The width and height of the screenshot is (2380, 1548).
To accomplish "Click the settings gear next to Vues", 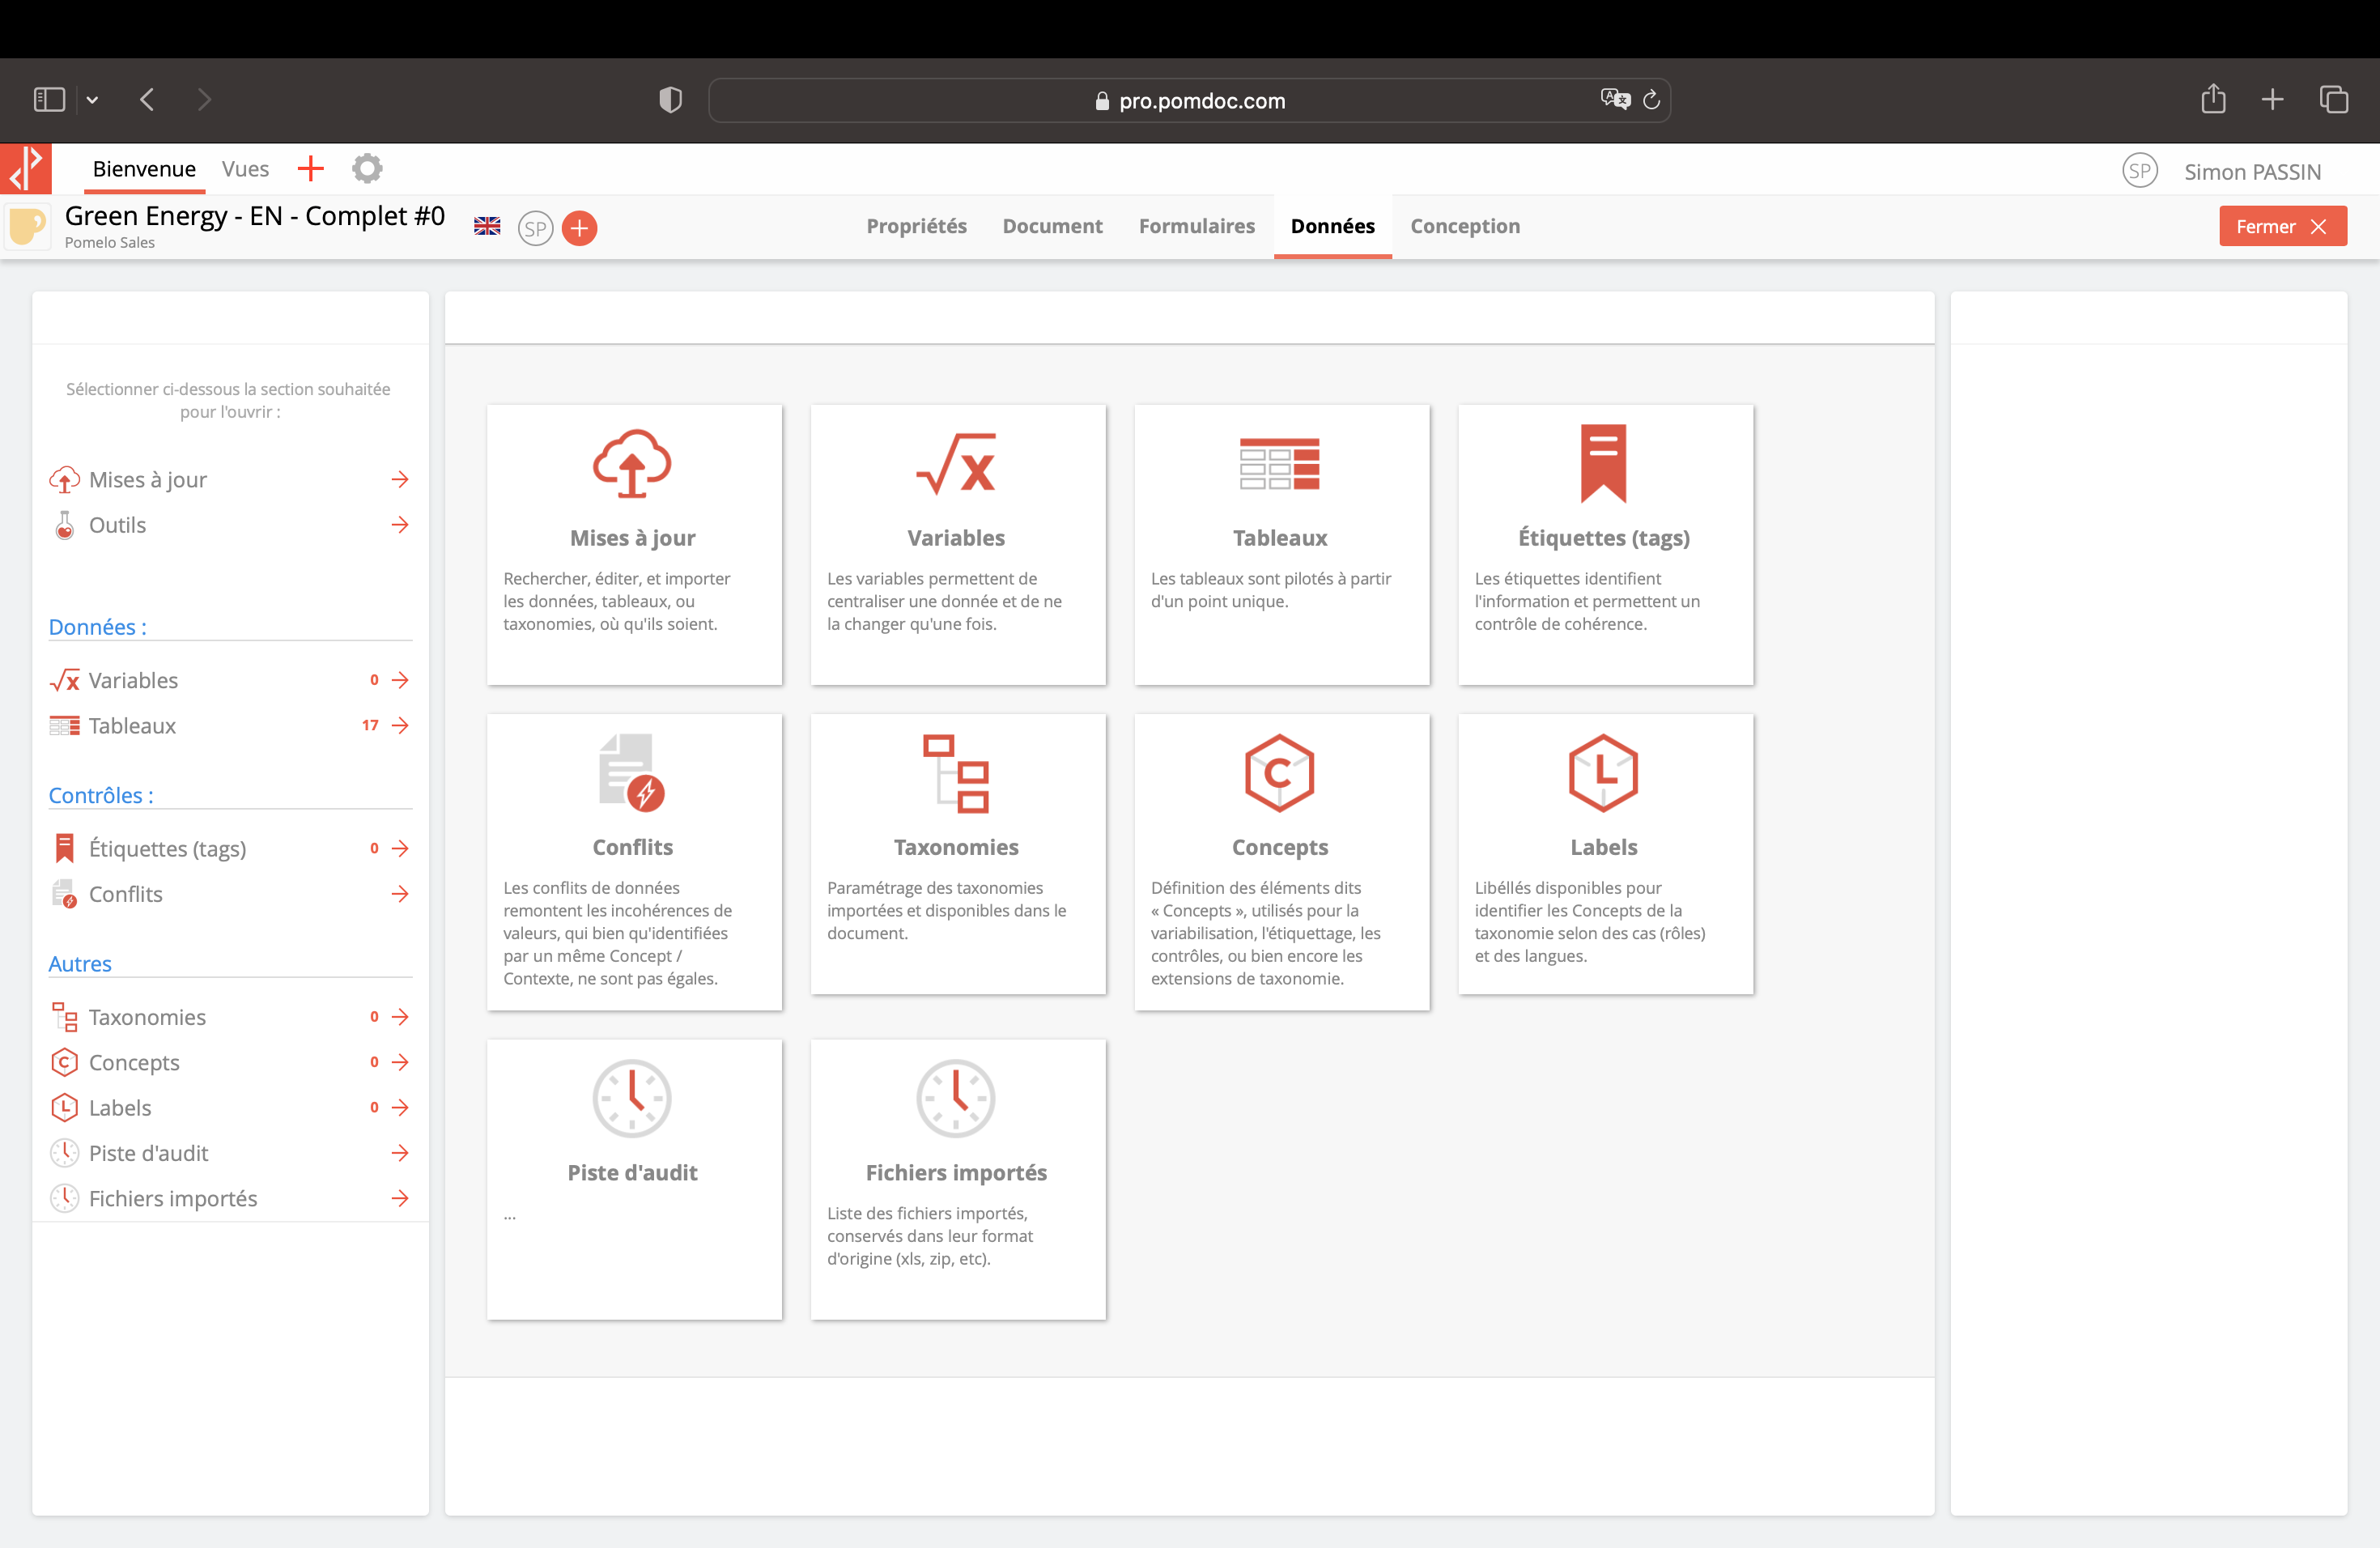I will click(367, 169).
